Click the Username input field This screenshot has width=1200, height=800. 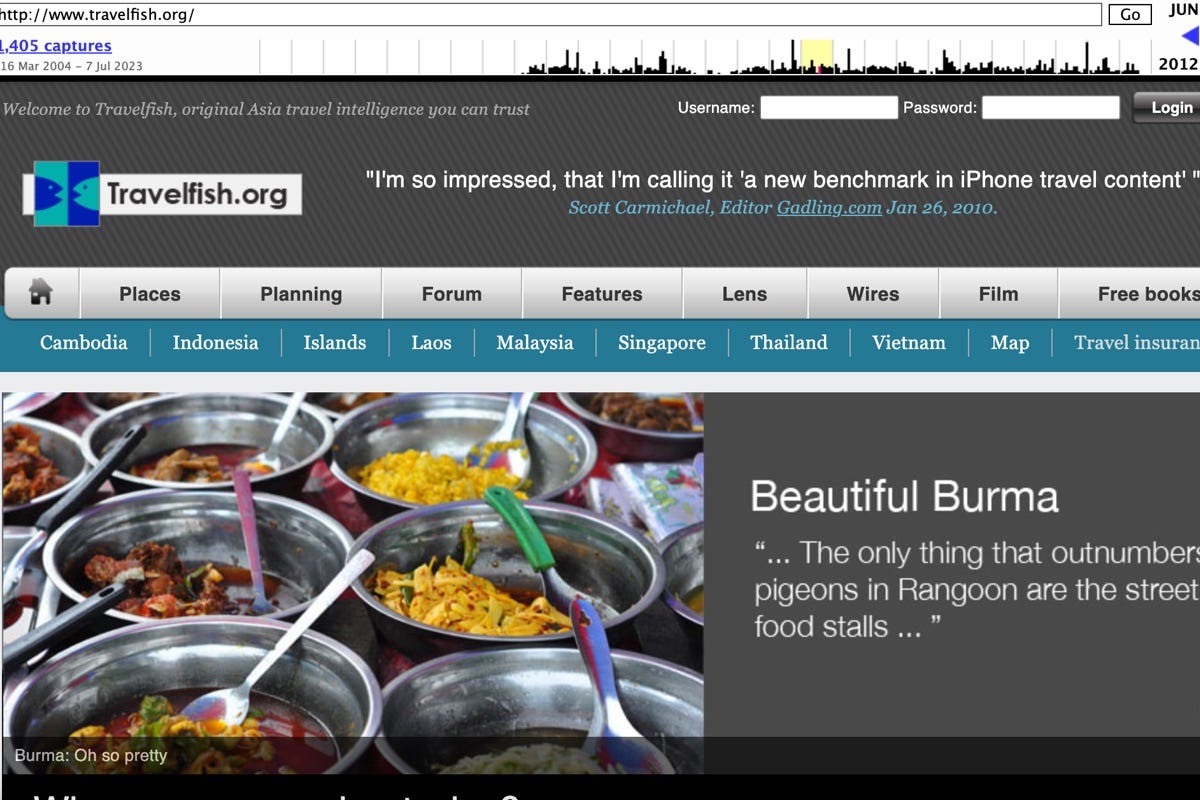[829, 108]
